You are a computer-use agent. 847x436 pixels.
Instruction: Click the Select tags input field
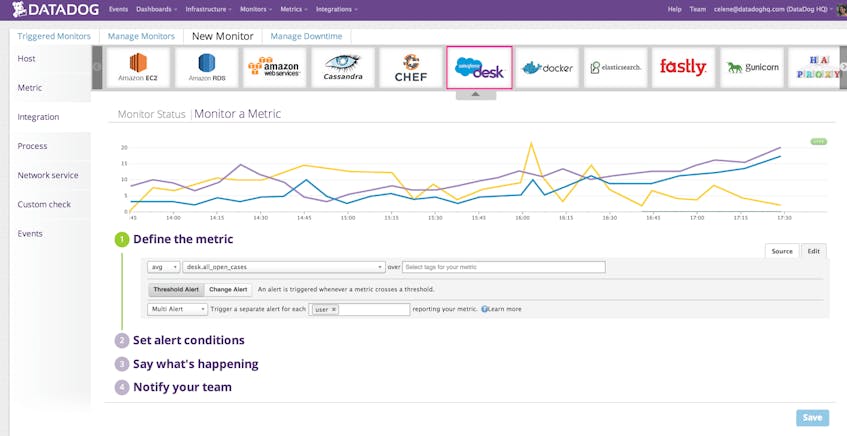click(x=503, y=267)
